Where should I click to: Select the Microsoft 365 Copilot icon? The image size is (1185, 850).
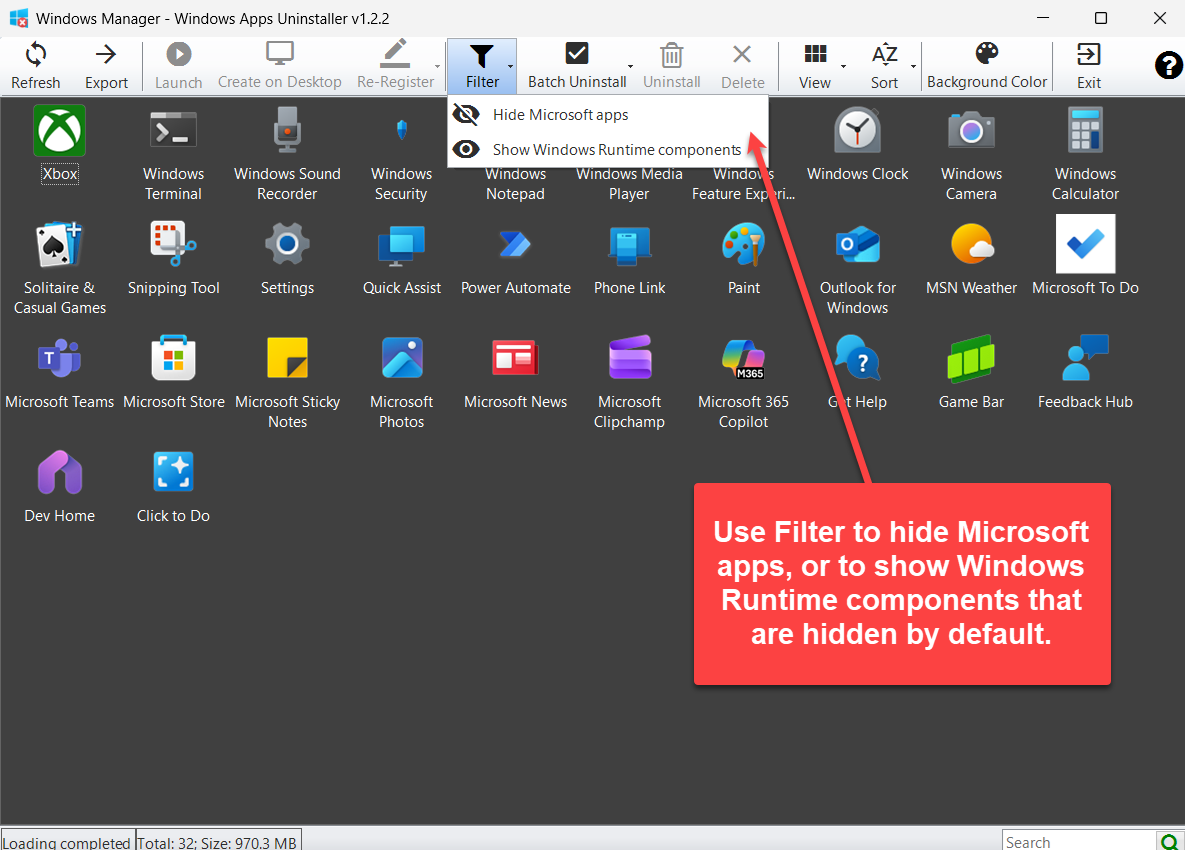point(744,358)
